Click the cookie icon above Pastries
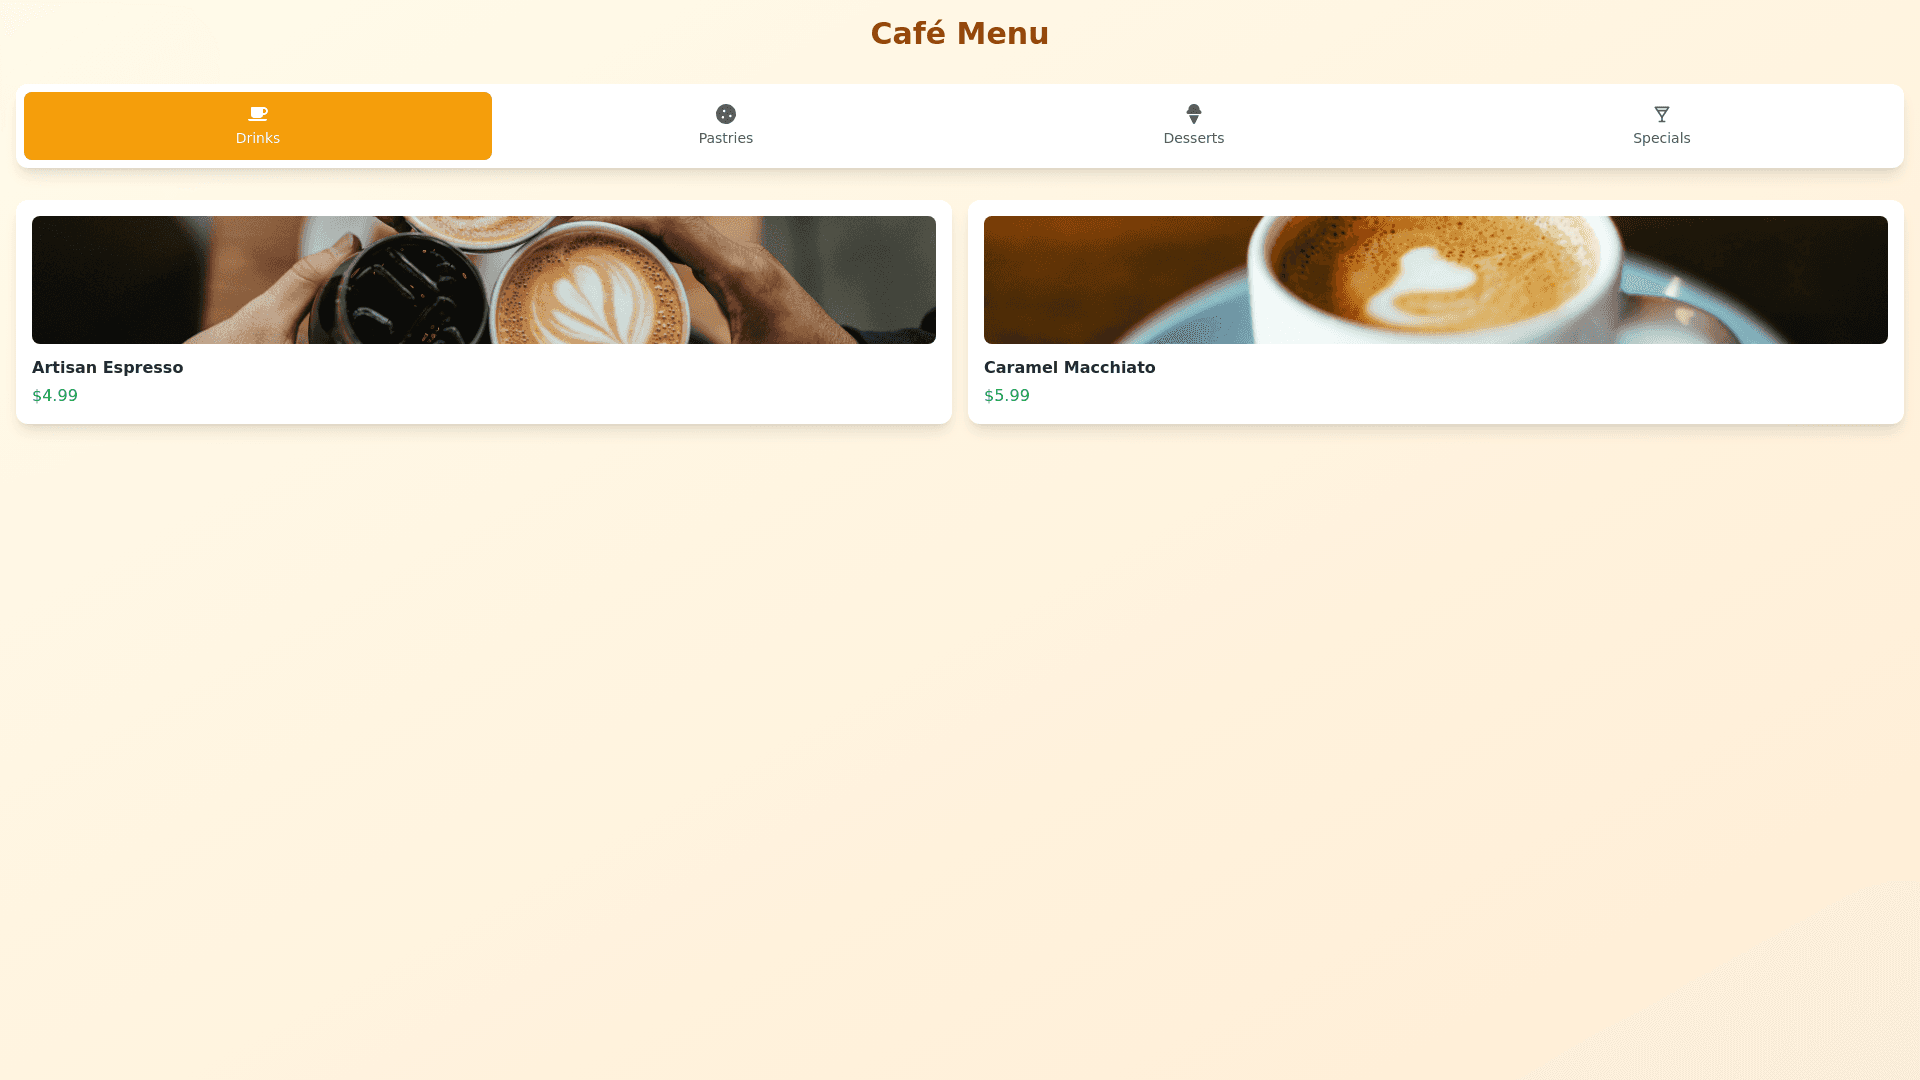 click(726, 114)
